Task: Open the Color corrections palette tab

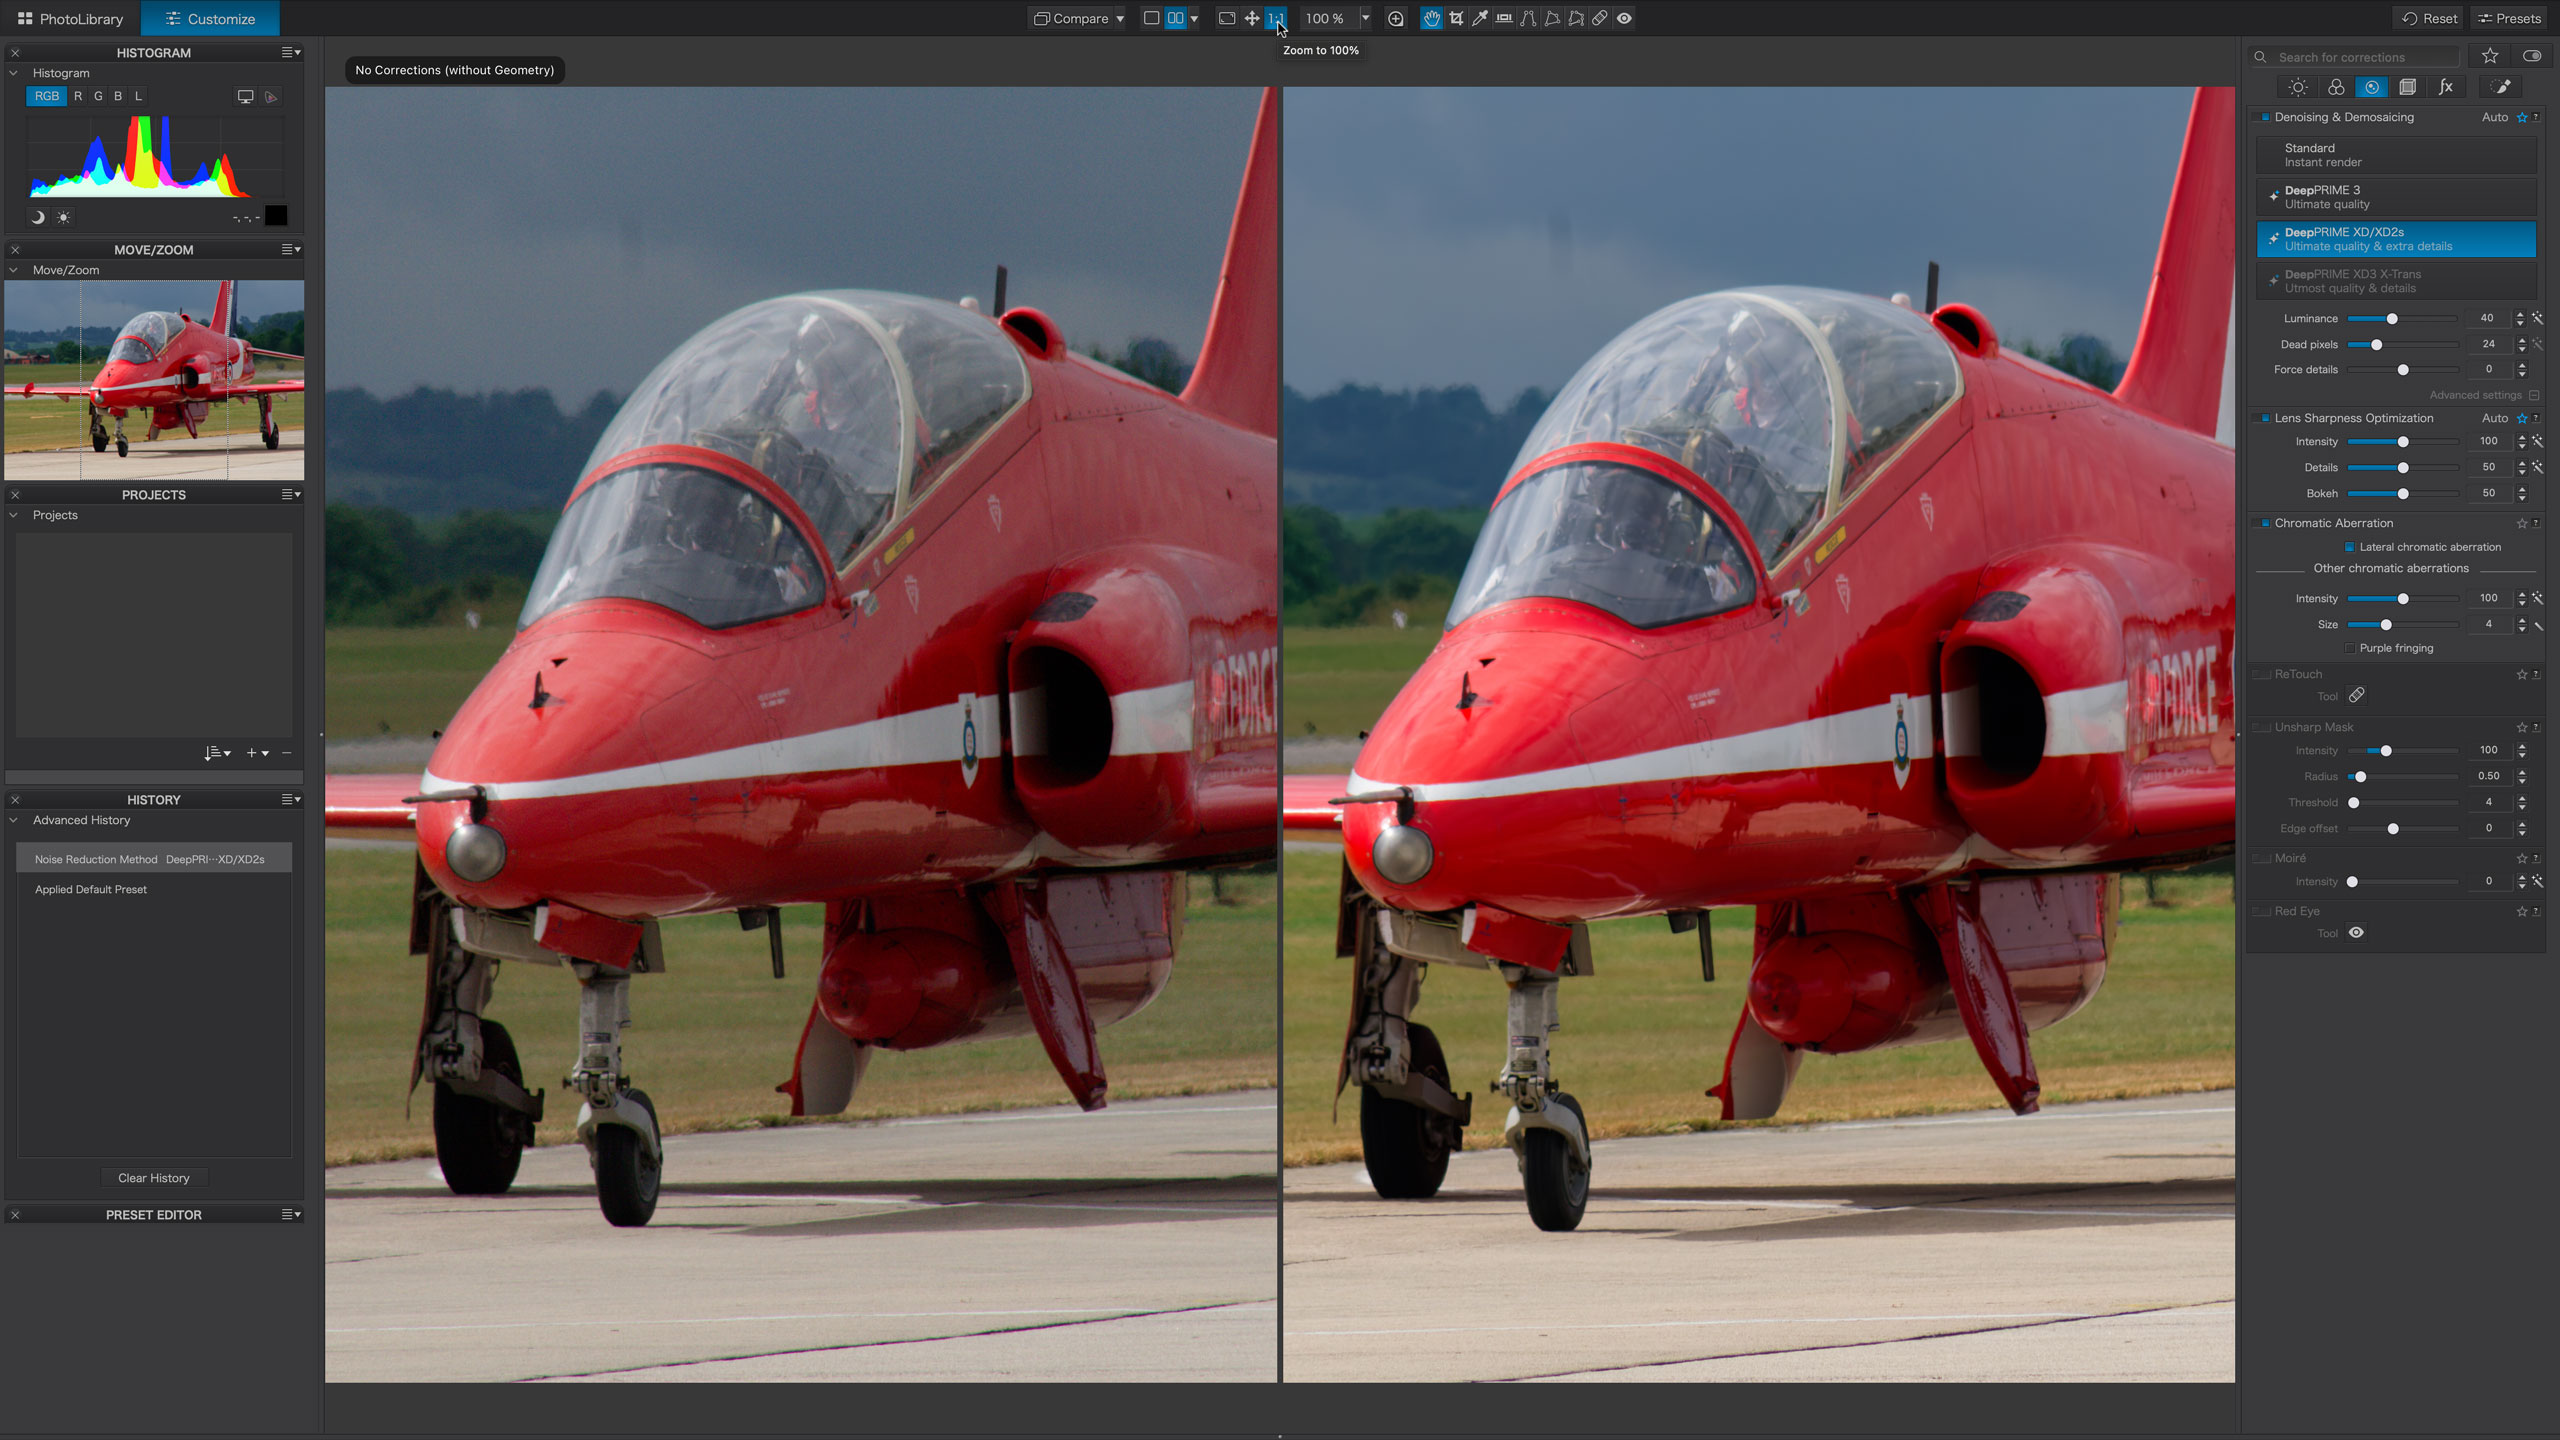Action: [x=2336, y=87]
